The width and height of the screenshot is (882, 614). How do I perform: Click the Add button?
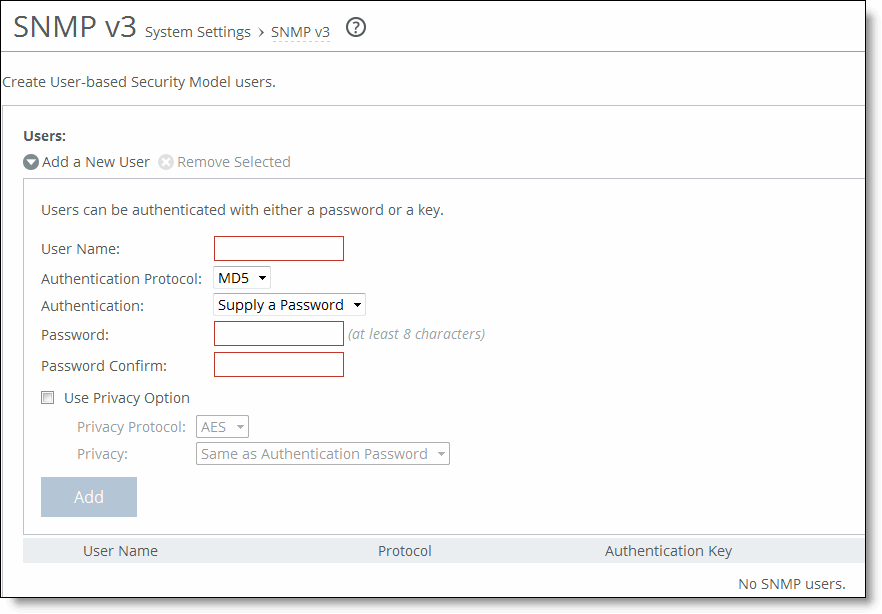coord(88,496)
